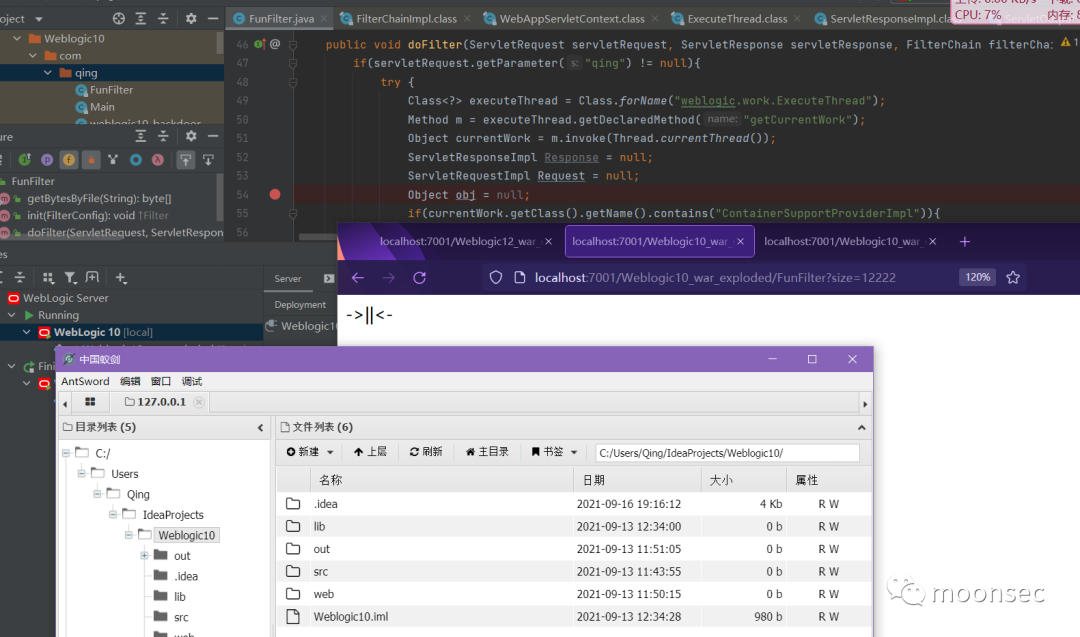1080x637 pixels.
Task: Open Group By in Services toolbar
Action: click(x=48, y=278)
